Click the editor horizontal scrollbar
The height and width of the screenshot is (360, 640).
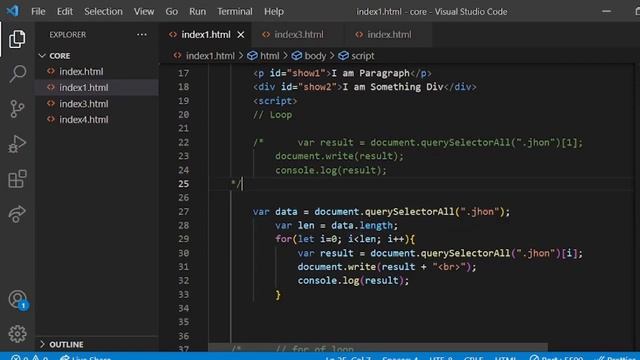pyautogui.click(x=378, y=347)
